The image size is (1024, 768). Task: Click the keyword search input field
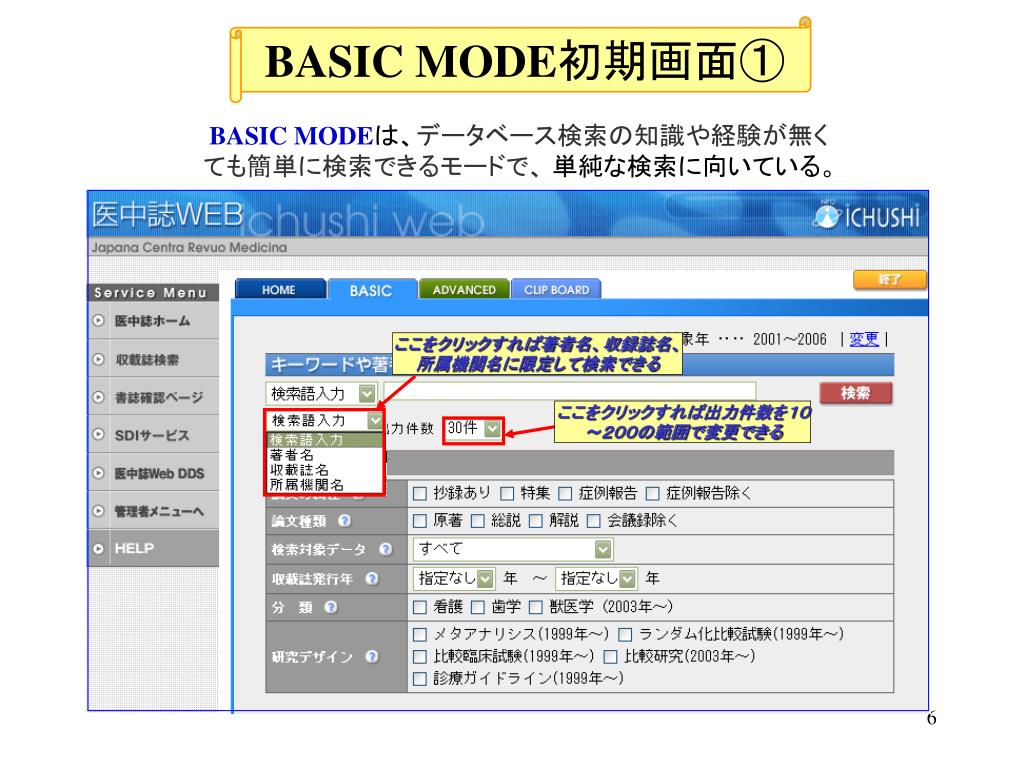pos(569,391)
